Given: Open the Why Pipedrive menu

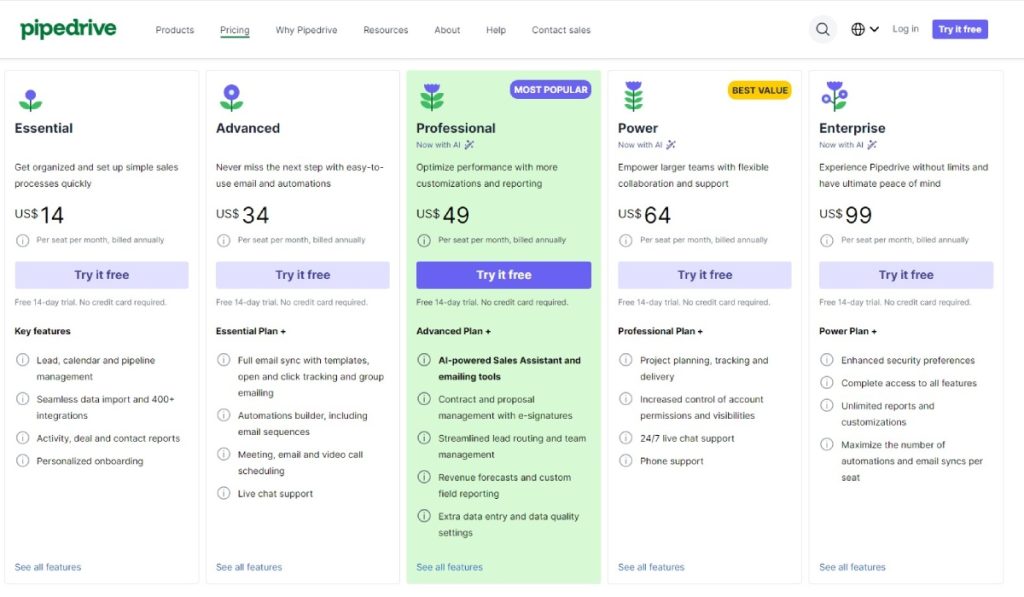Looking at the screenshot, I should pos(306,30).
